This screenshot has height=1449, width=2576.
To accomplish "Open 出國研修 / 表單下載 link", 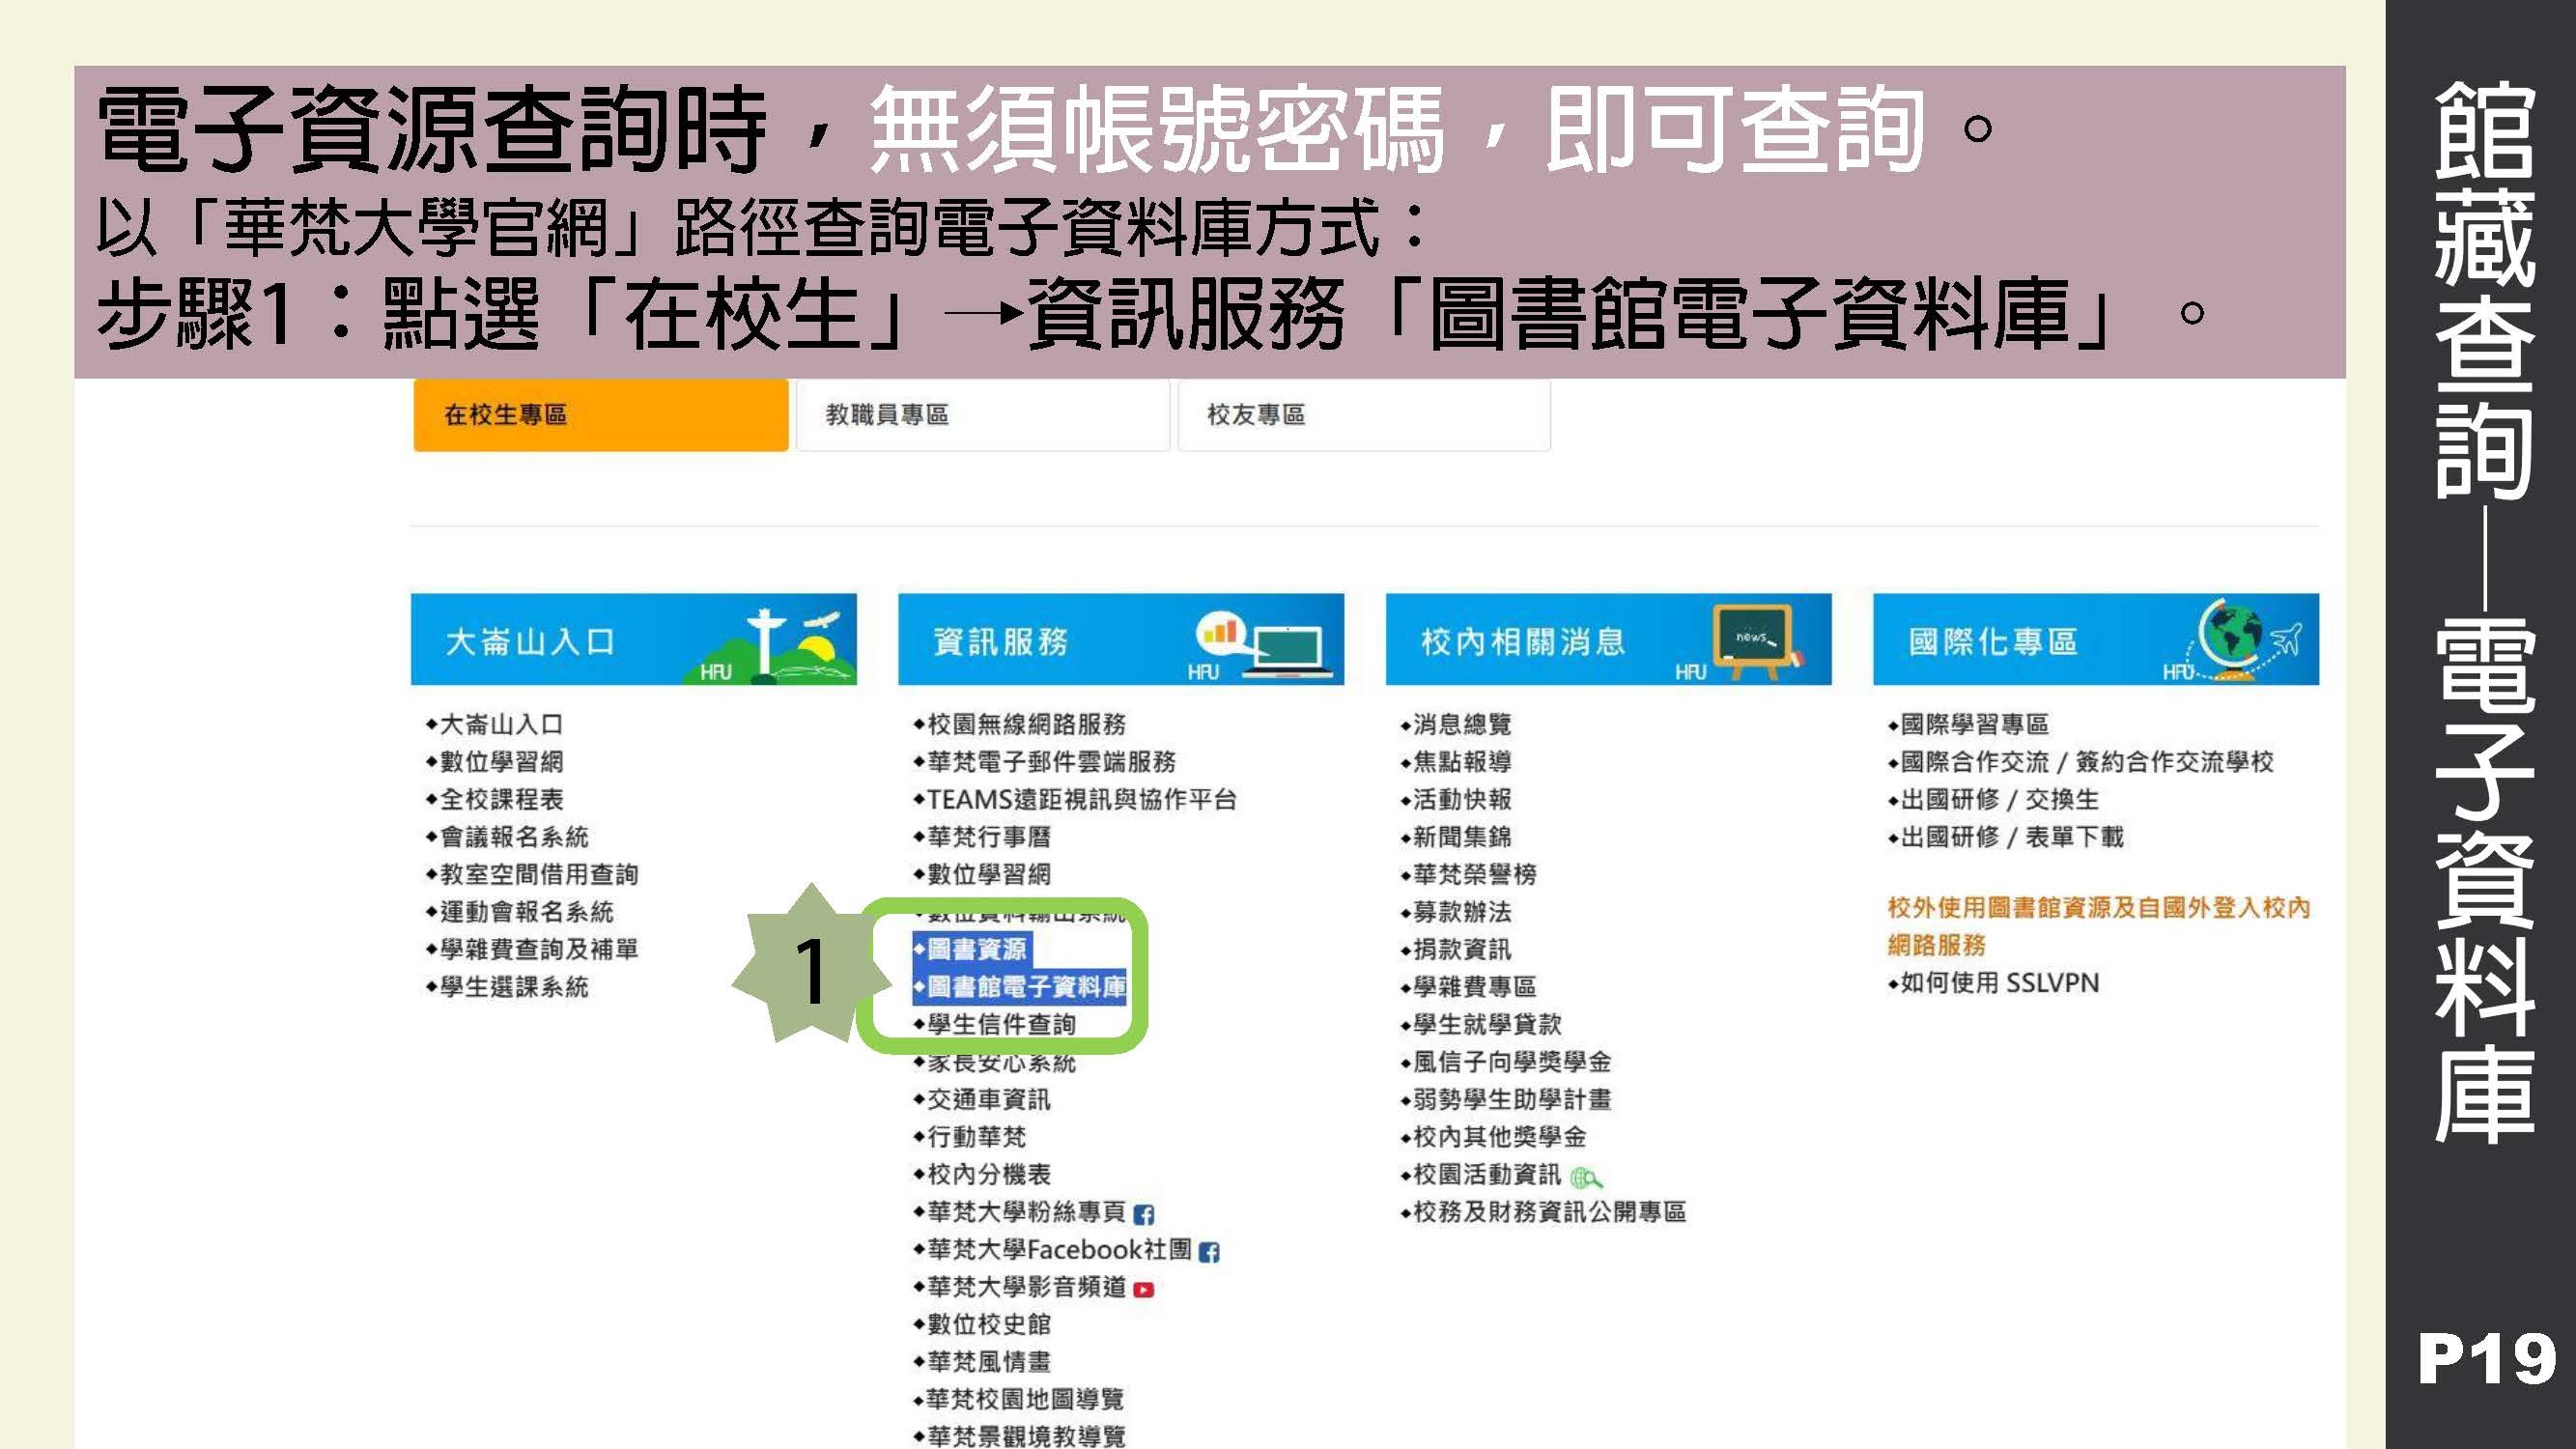I will [x=2012, y=837].
